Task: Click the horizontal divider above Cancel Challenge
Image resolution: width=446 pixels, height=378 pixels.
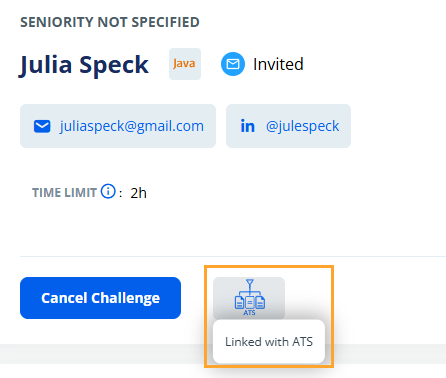Action: (233, 257)
